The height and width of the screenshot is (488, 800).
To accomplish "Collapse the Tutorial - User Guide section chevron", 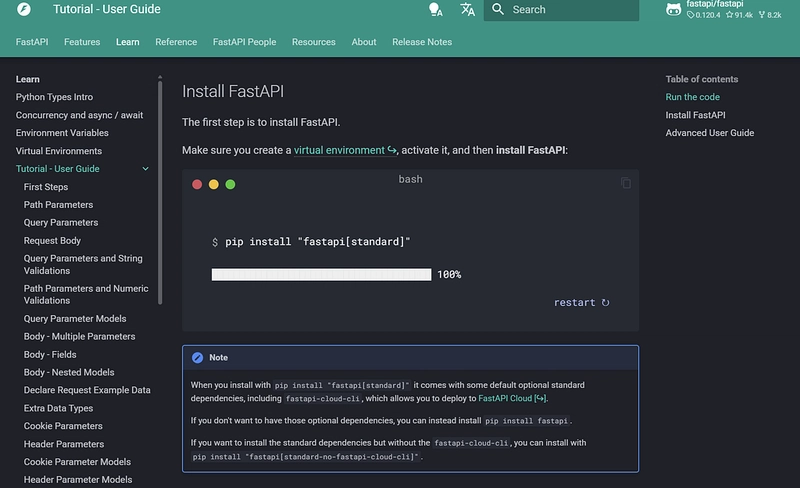I will [146, 169].
